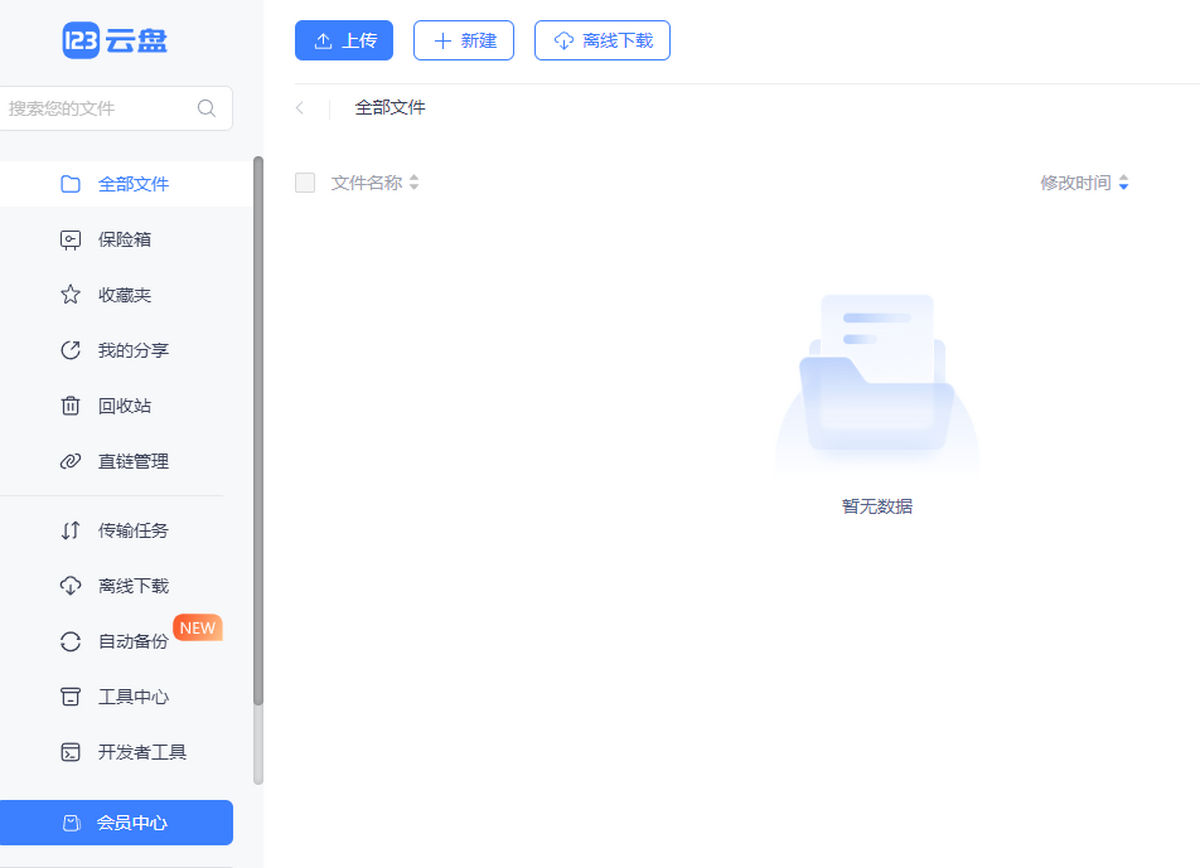This screenshot has width=1200, height=868.
Task: Click the search files input field
Action: click(110, 108)
